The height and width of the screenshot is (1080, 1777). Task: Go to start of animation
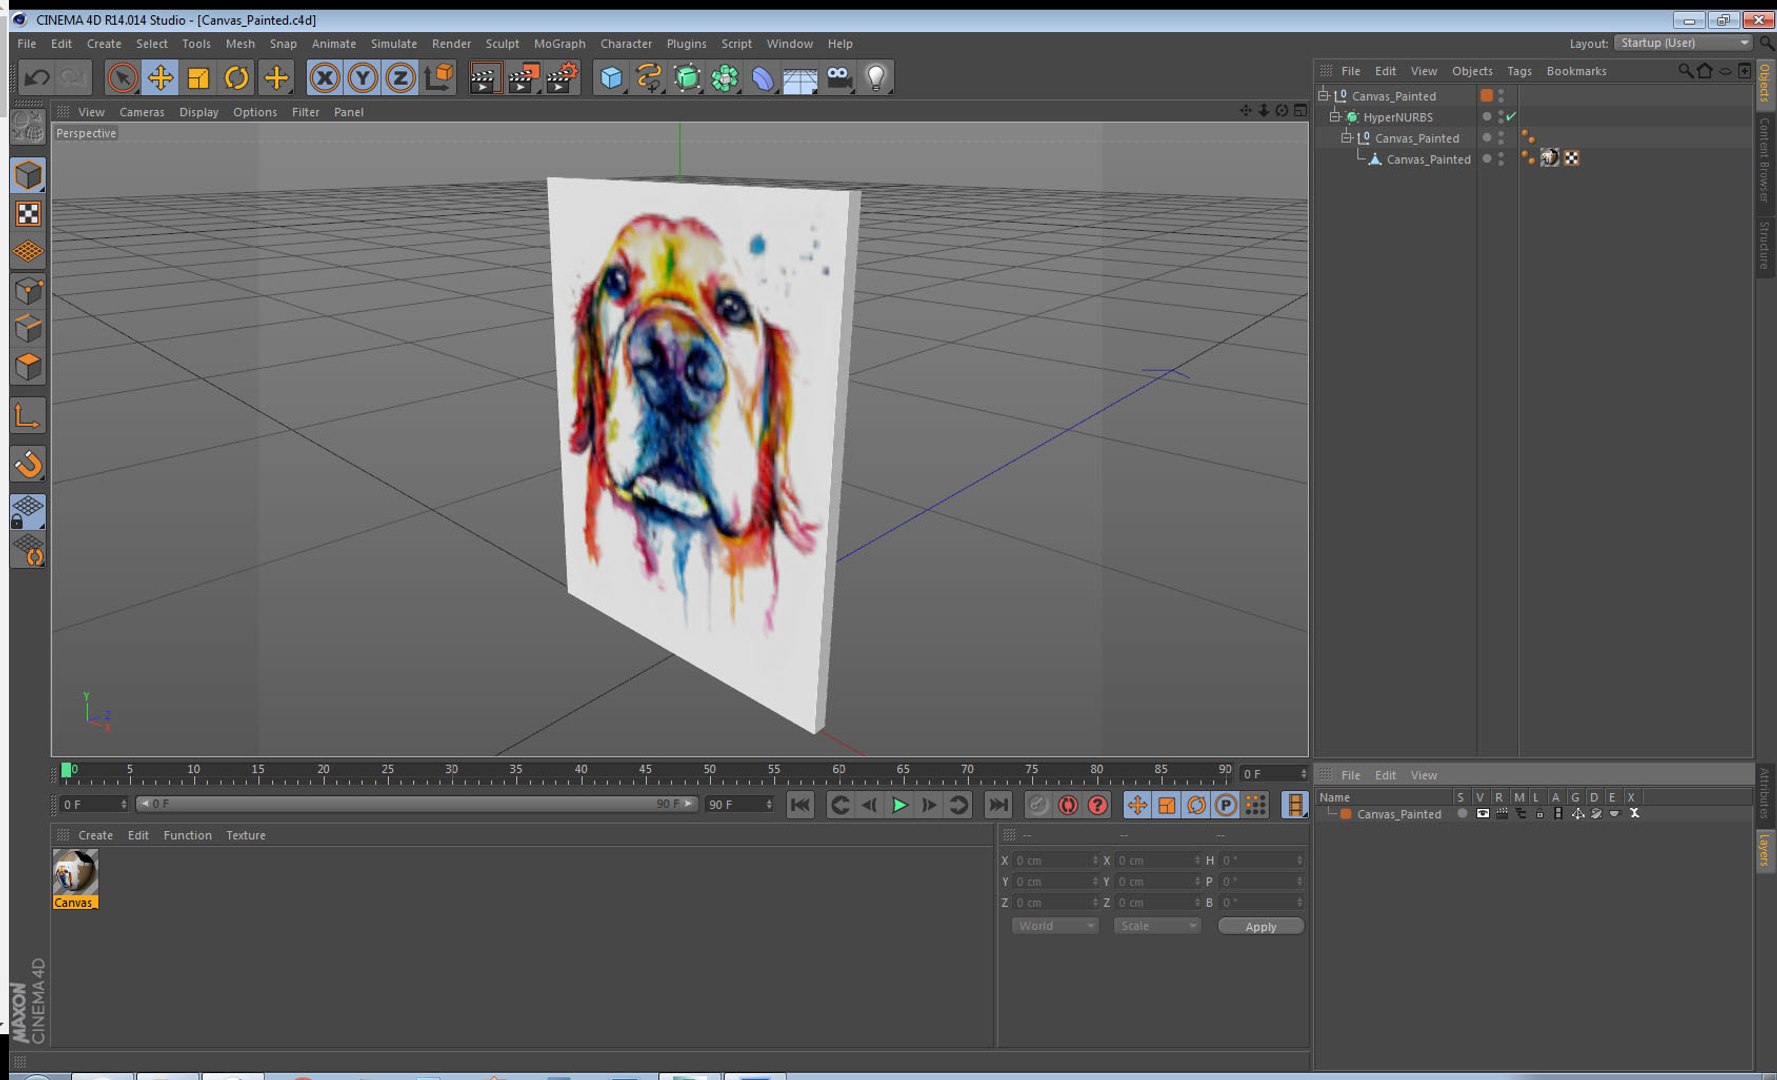pyautogui.click(x=800, y=805)
